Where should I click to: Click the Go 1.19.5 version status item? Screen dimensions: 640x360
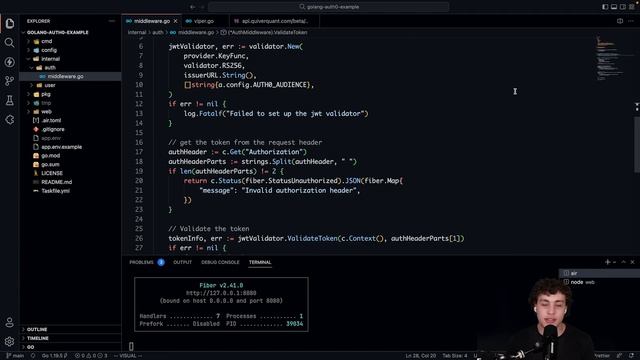point(54,356)
